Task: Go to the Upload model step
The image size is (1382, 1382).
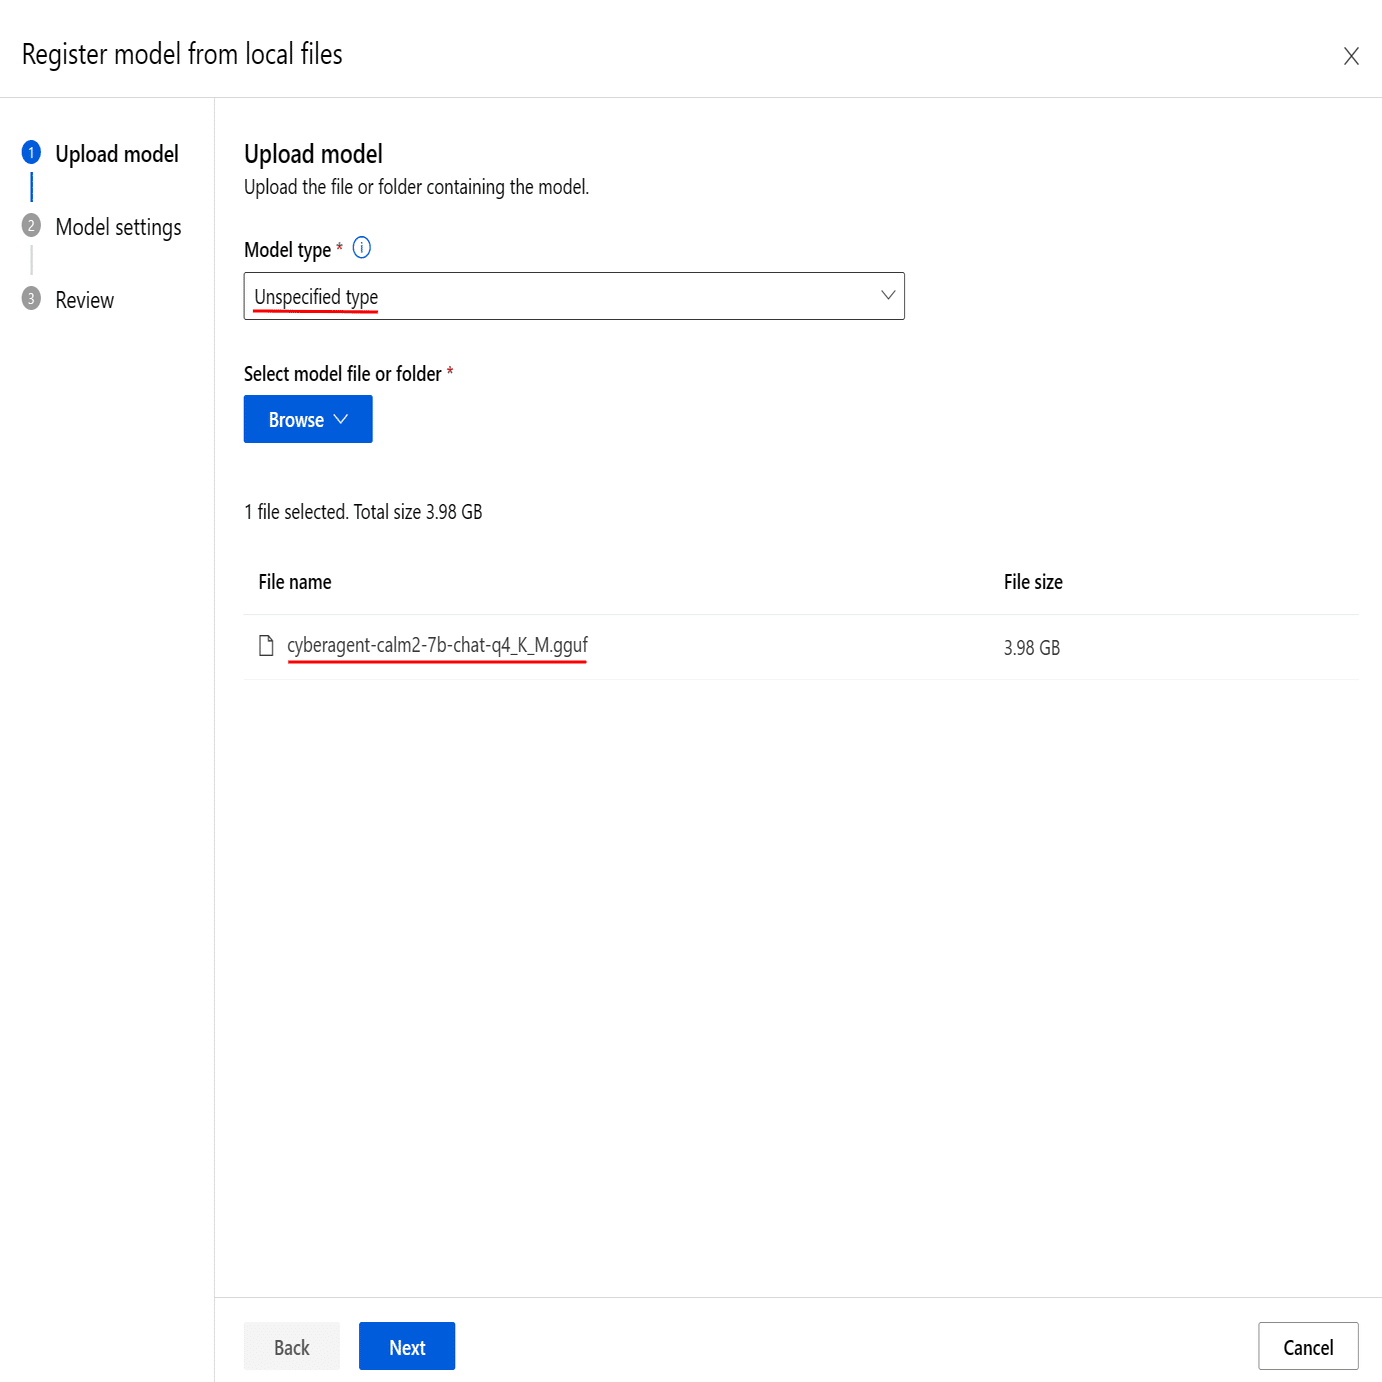Action: (117, 154)
